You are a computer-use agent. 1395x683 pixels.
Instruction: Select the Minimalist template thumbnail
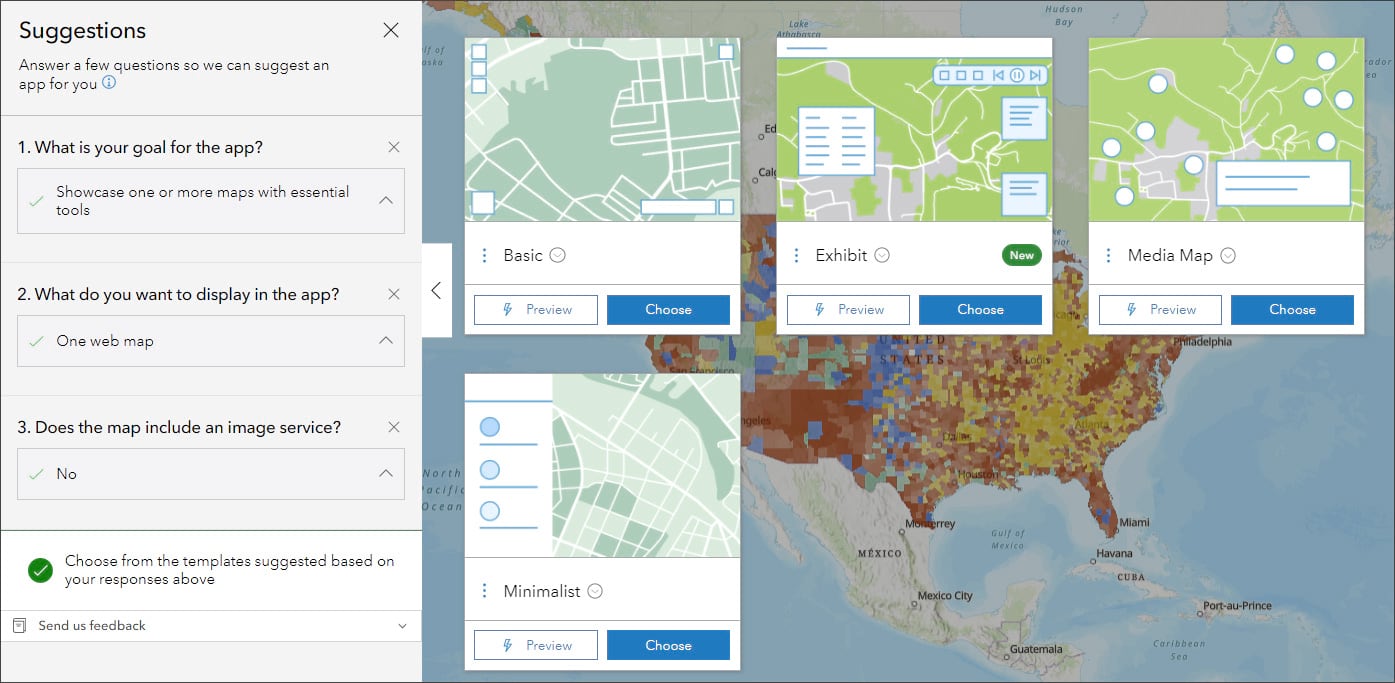click(x=602, y=465)
